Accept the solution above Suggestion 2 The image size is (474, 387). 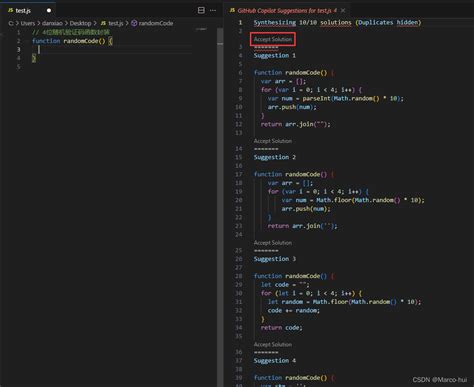point(273,141)
